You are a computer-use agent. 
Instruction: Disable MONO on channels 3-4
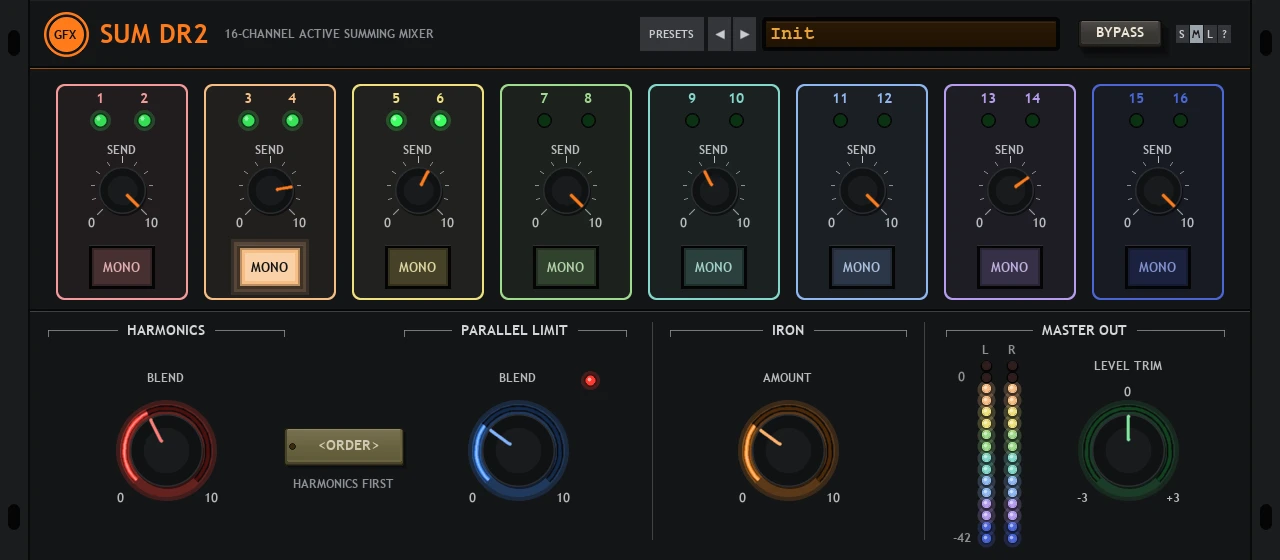[269, 267]
